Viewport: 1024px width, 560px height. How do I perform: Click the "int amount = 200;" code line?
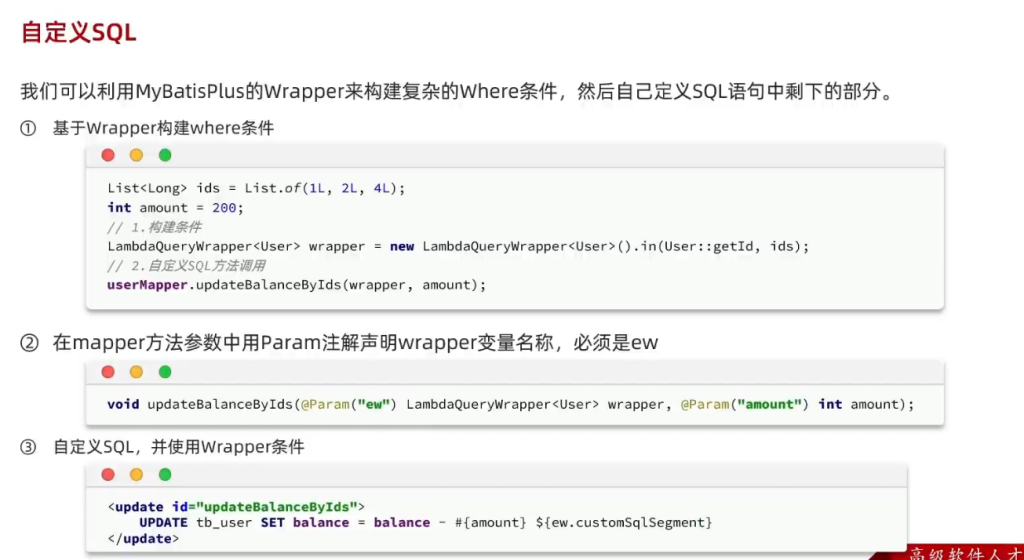coord(175,208)
